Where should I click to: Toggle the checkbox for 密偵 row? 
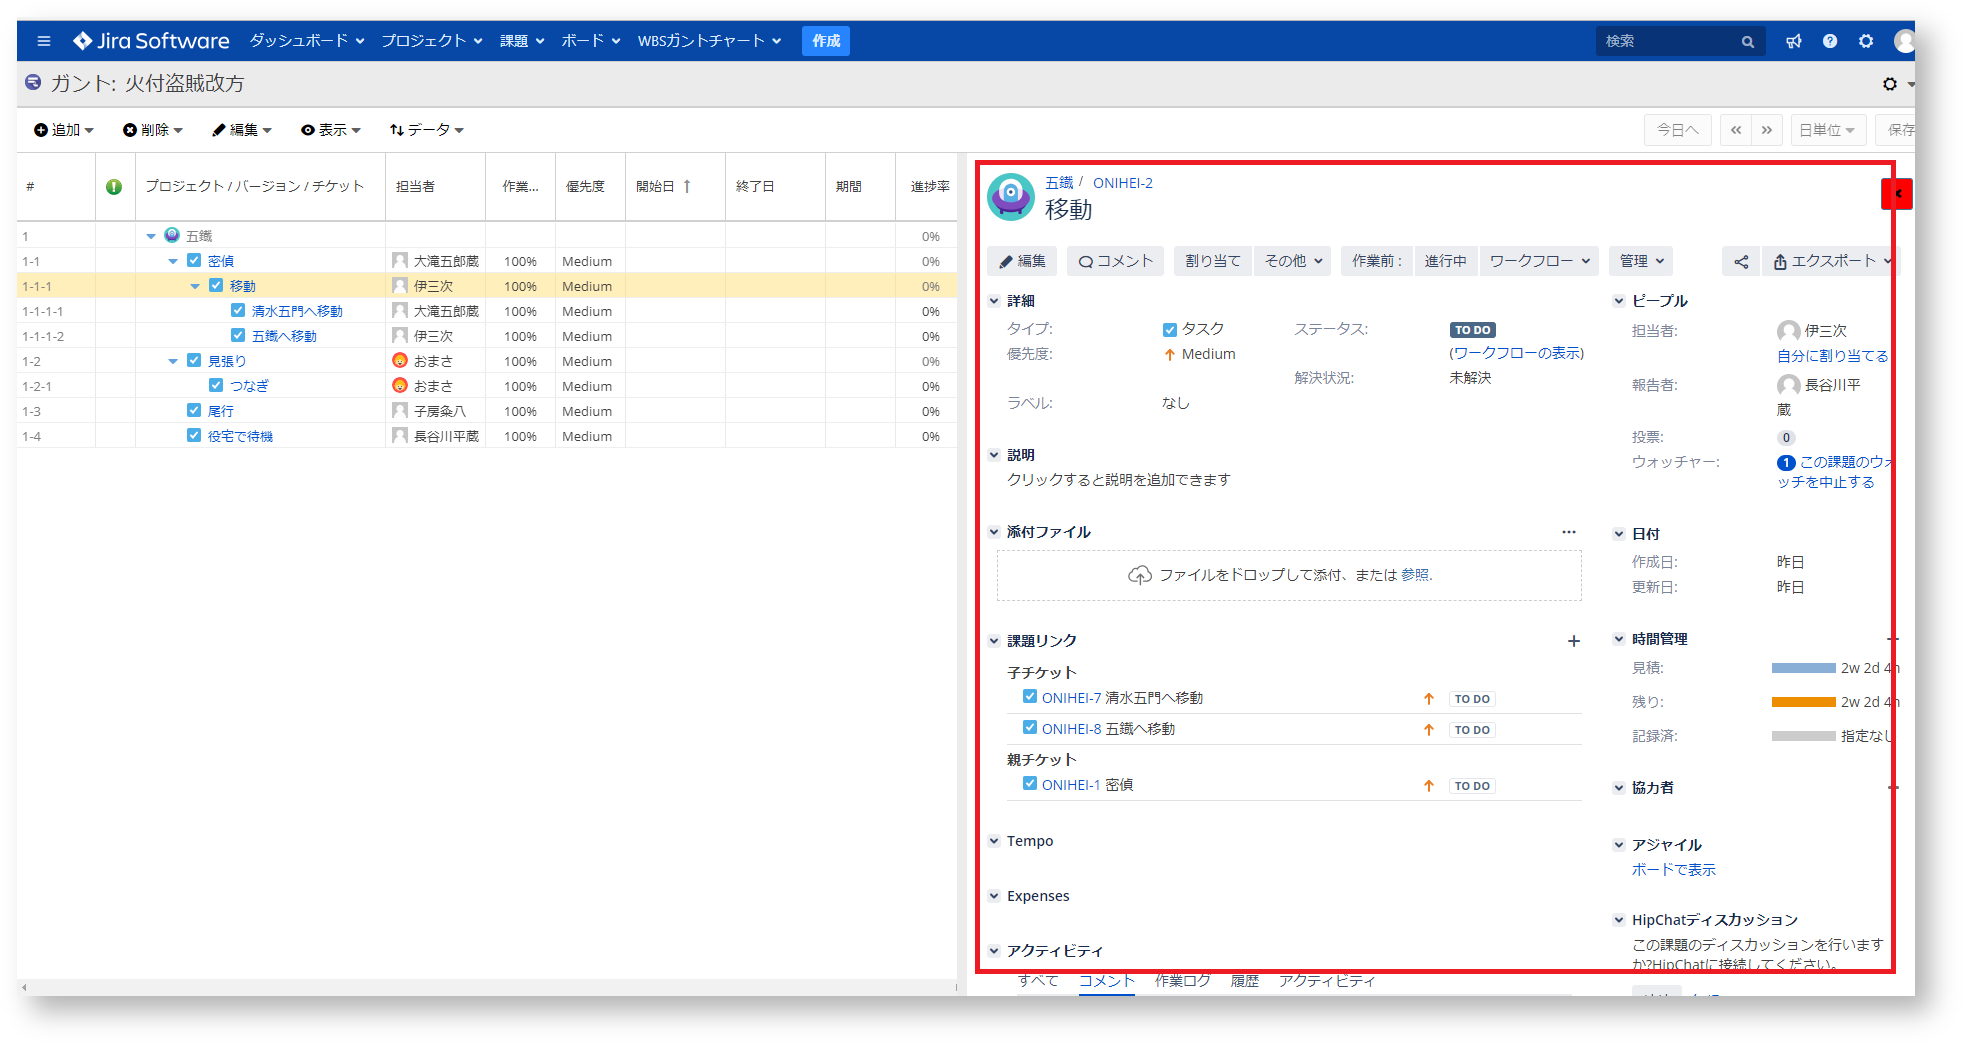point(194,260)
